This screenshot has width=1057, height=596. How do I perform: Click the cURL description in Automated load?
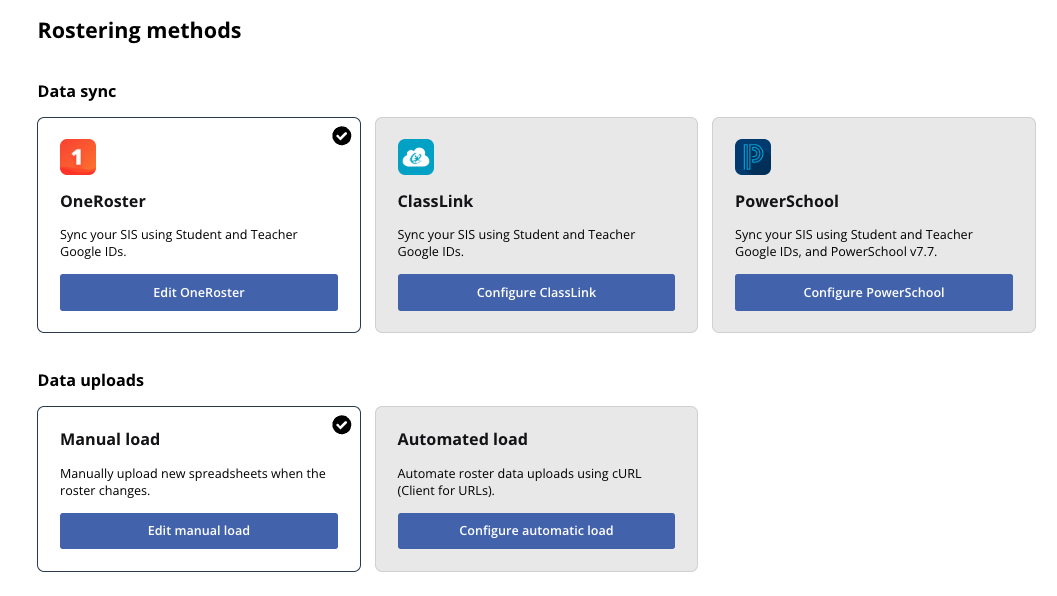[x=520, y=482]
